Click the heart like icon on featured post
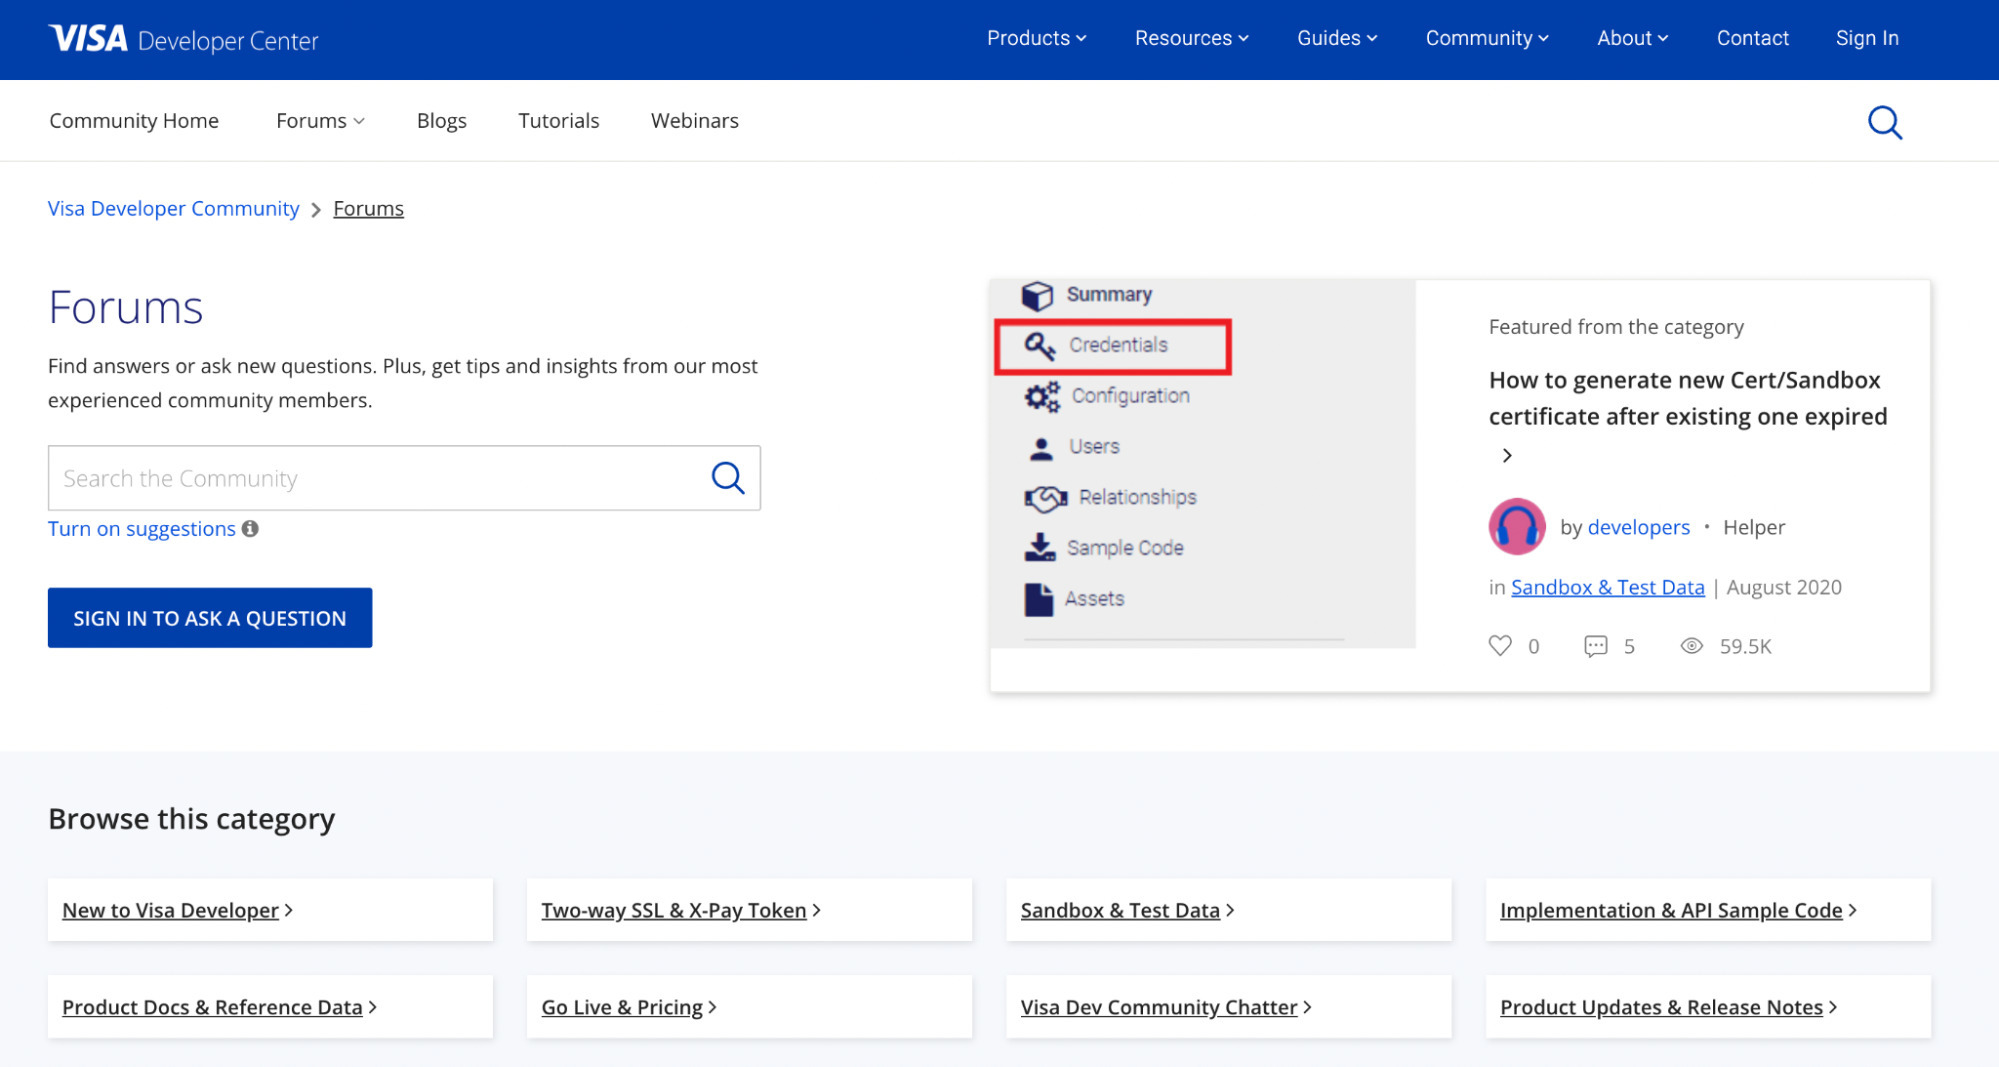The width and height of the screenshot is (1999, 1067). pos(1499,646)
